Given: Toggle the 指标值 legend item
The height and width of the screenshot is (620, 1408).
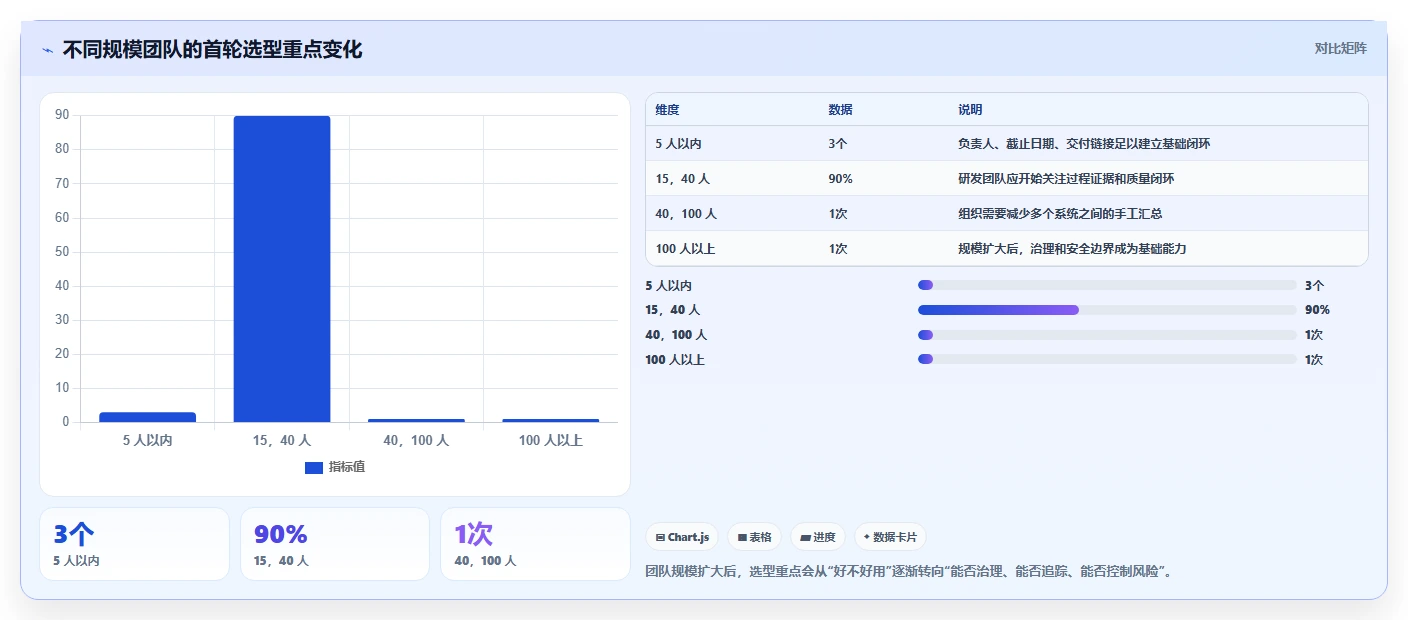Looking at the screenshot, I should pos(335,467).
